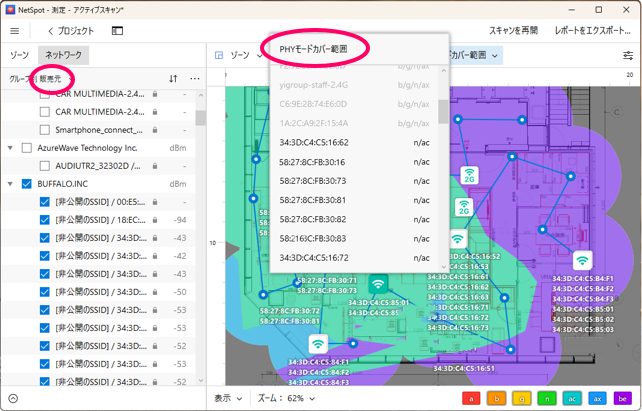Click スキャンを再開 button

[x=514, y=31]
